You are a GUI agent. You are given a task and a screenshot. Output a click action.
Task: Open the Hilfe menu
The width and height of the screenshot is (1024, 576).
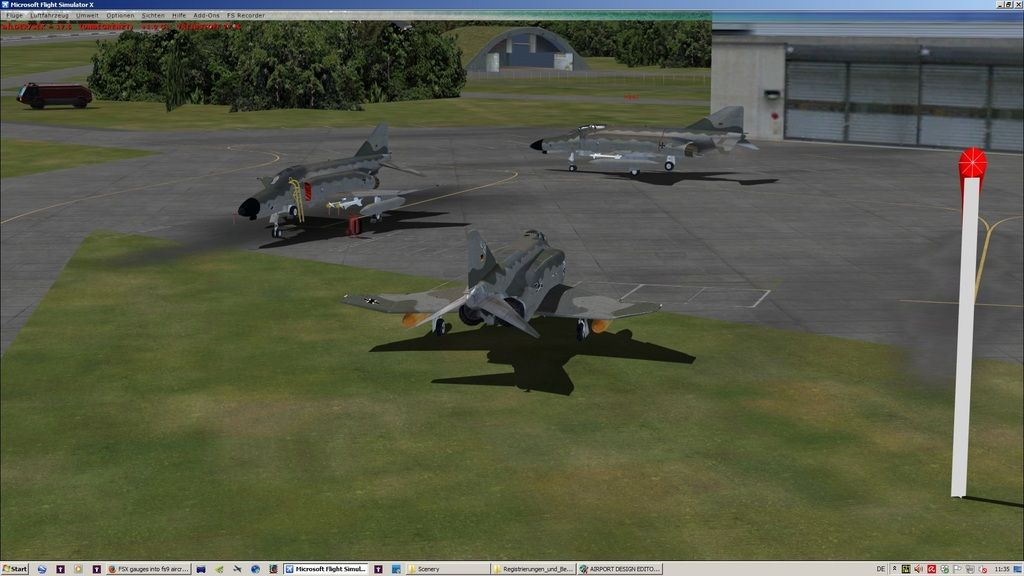point(179,16)
